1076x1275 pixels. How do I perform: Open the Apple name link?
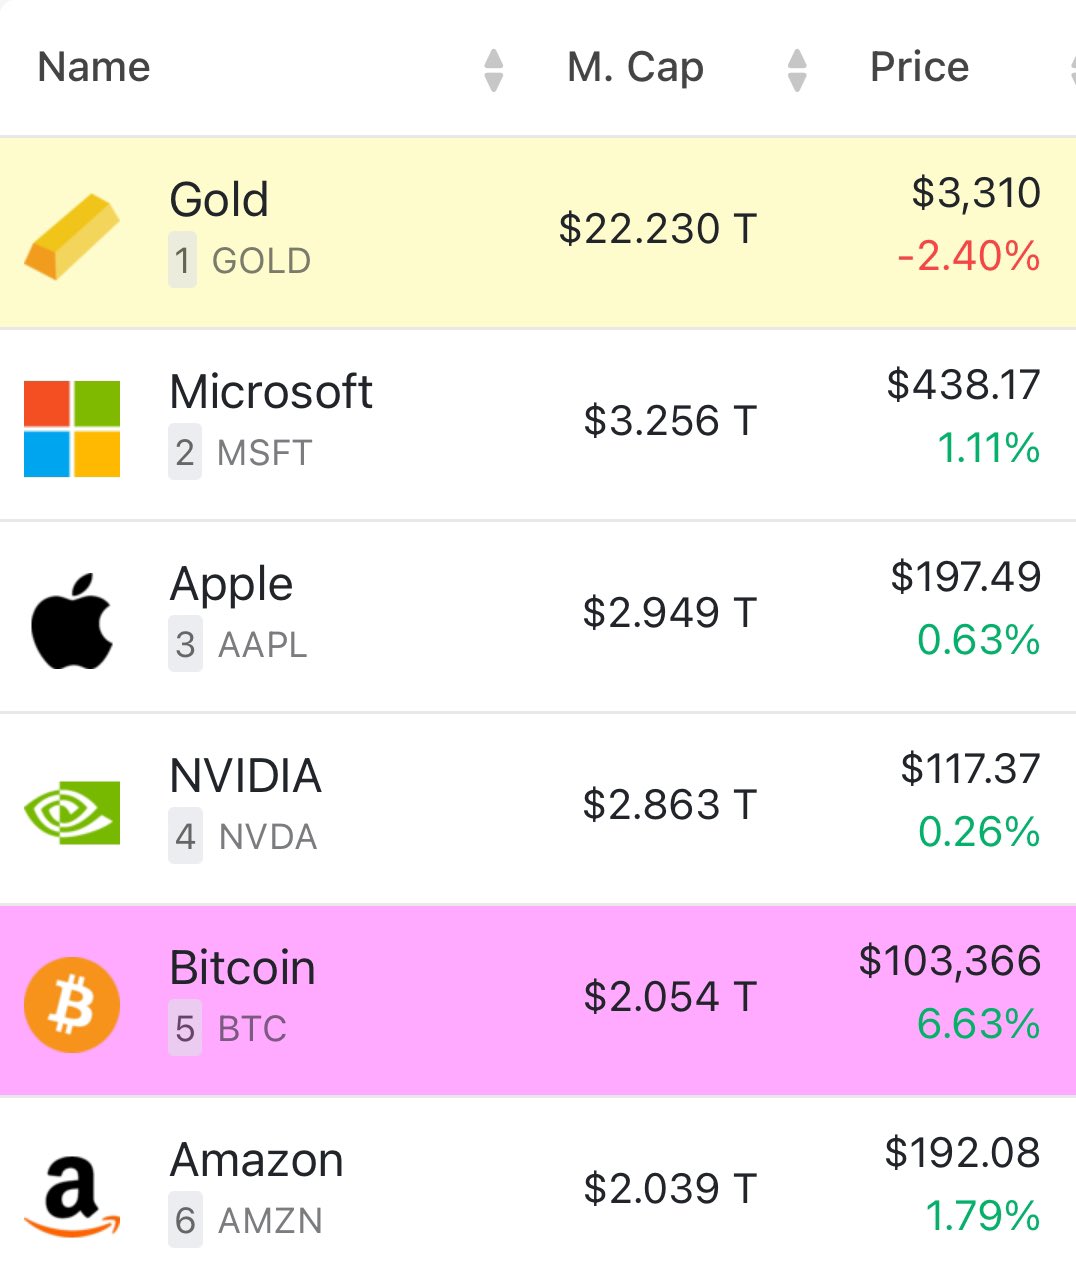click(232, 583)
